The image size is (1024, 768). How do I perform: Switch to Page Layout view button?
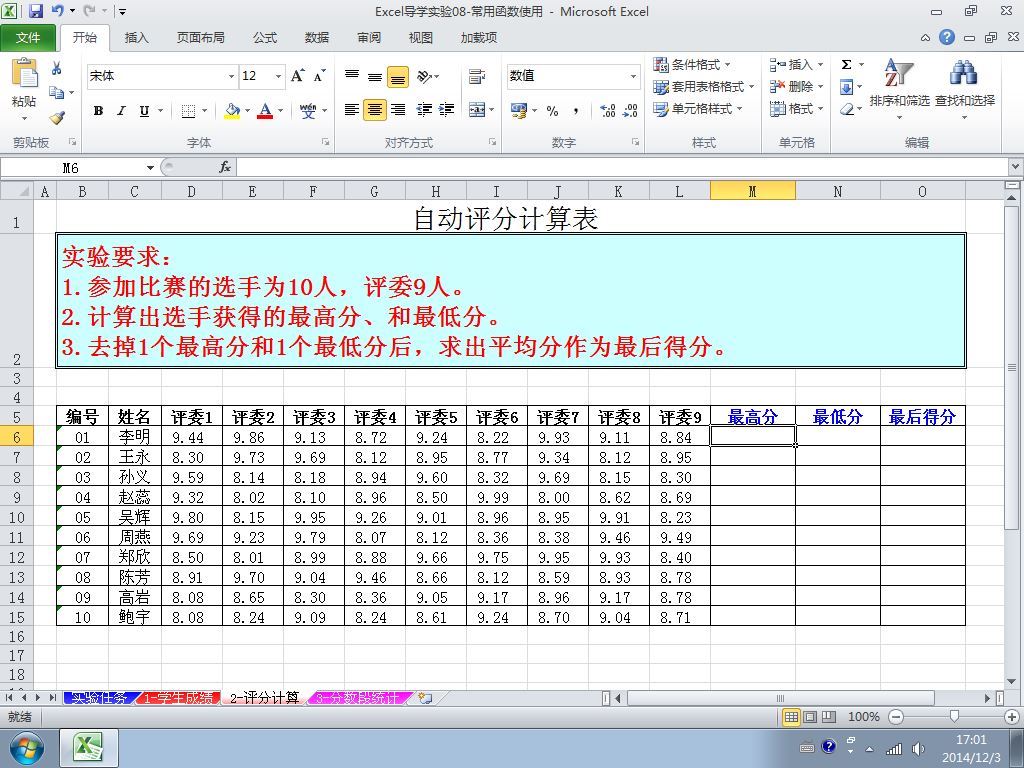(810, 717)
